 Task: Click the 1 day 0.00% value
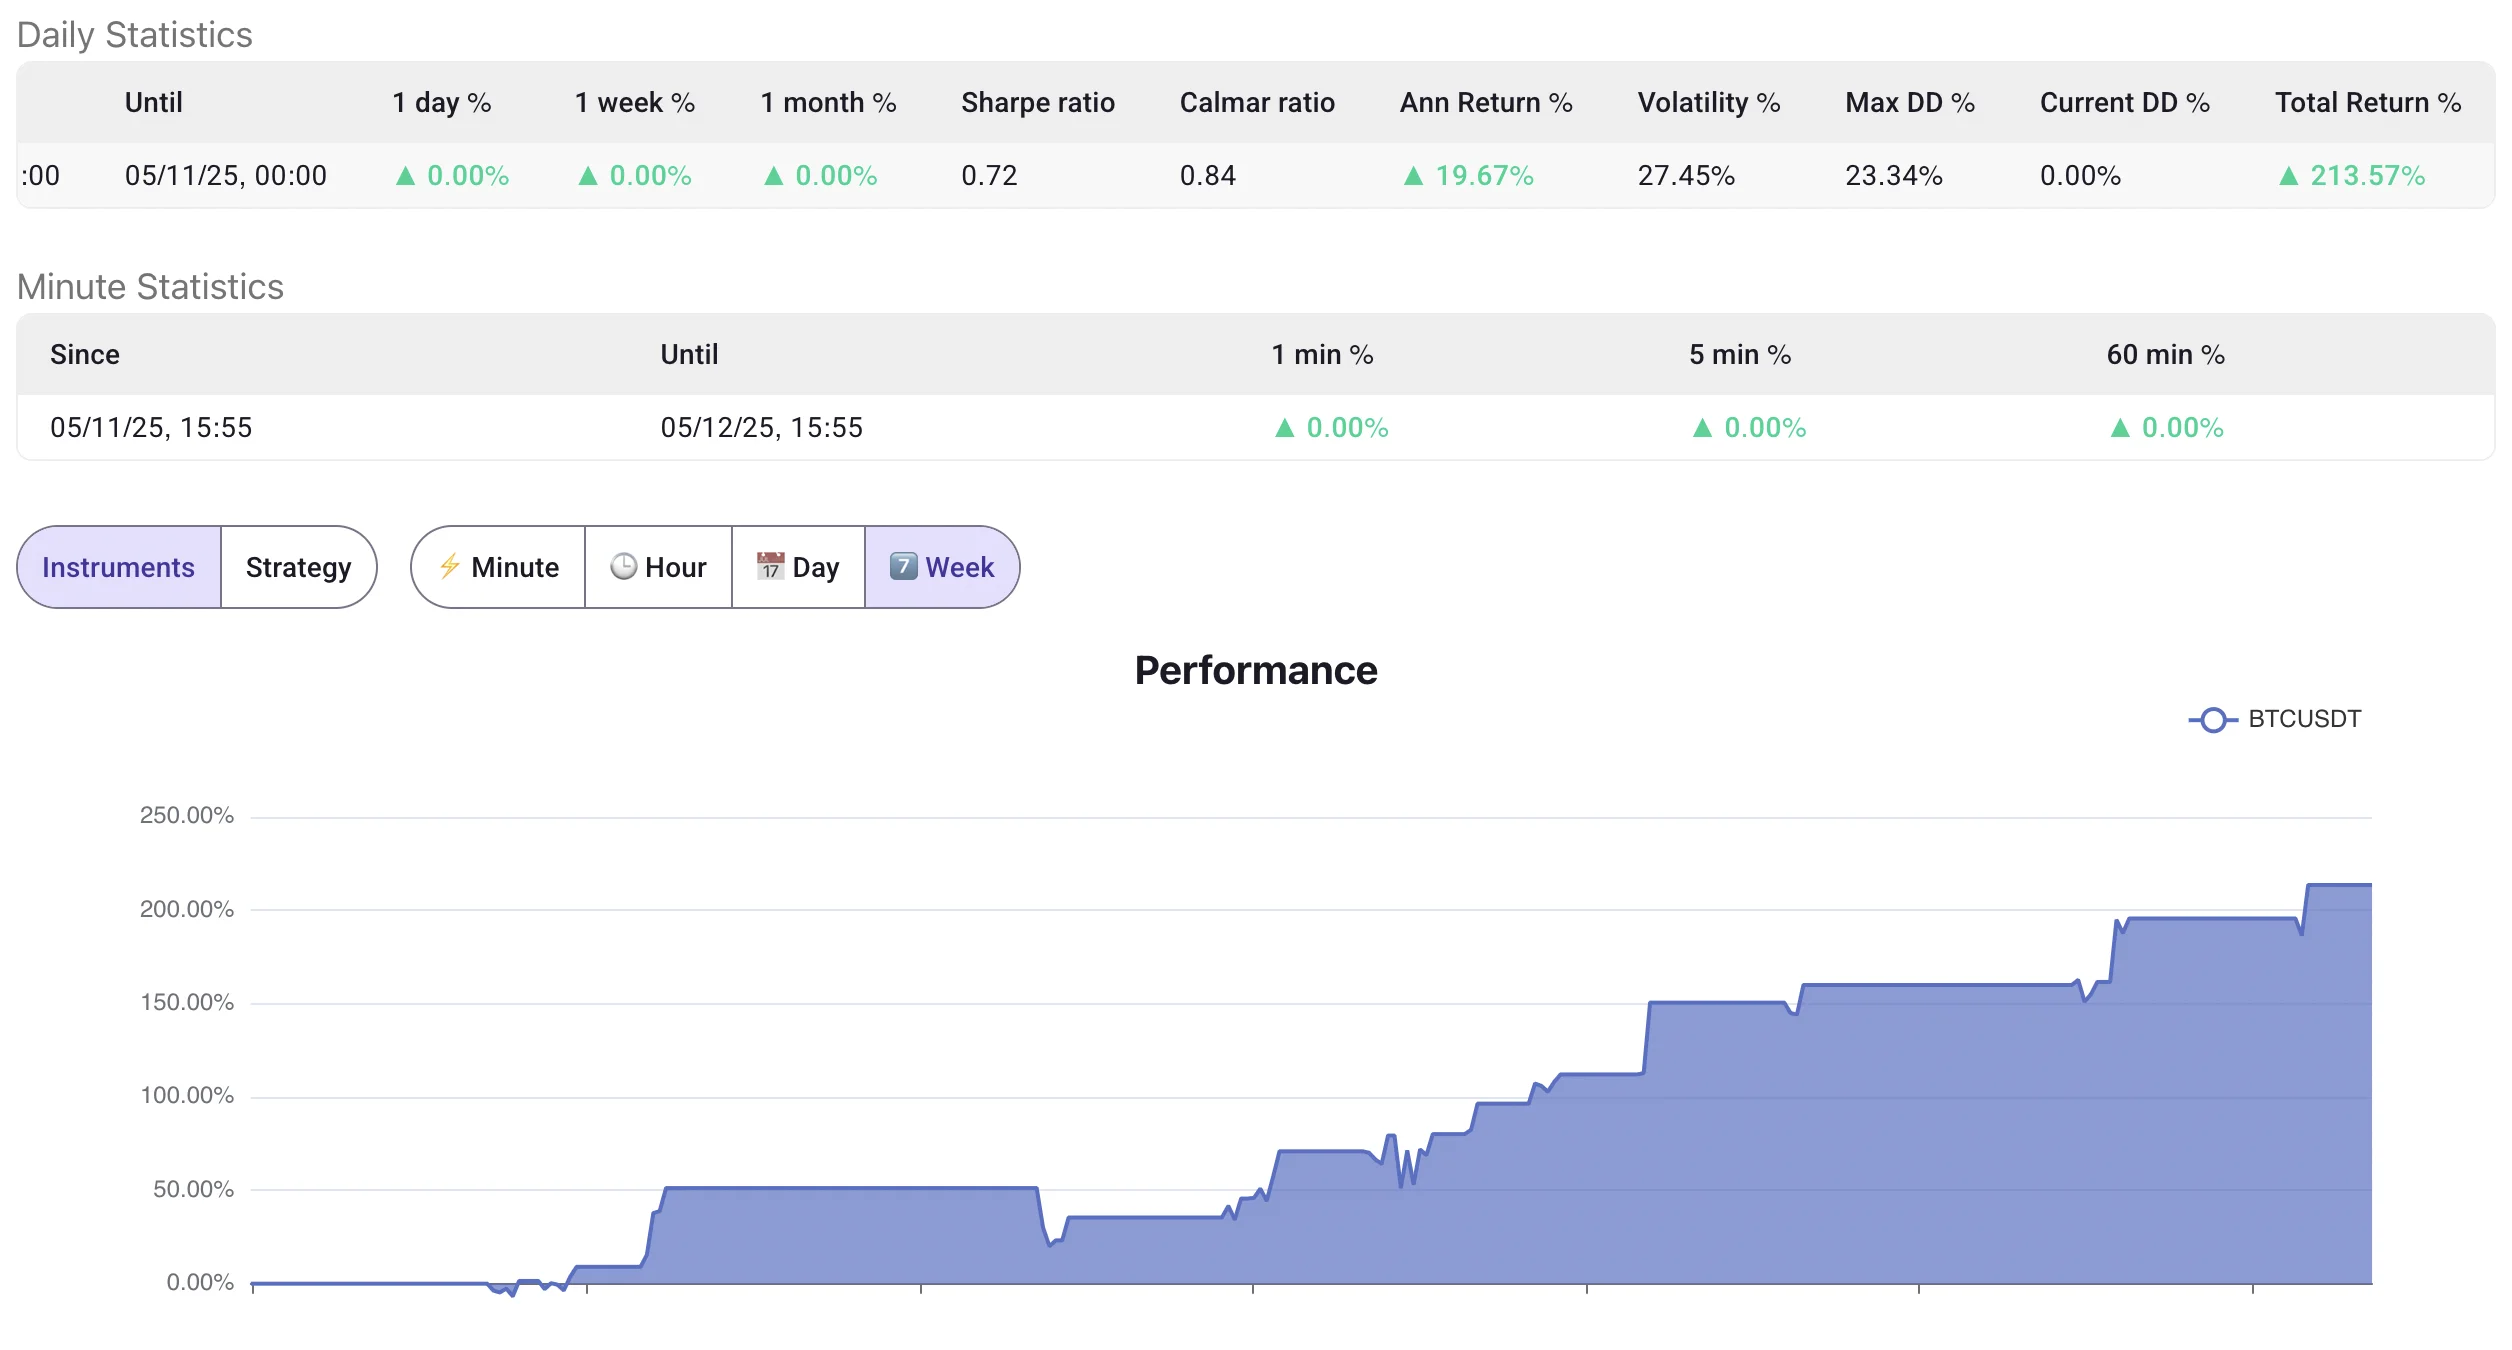pos(452,175)
